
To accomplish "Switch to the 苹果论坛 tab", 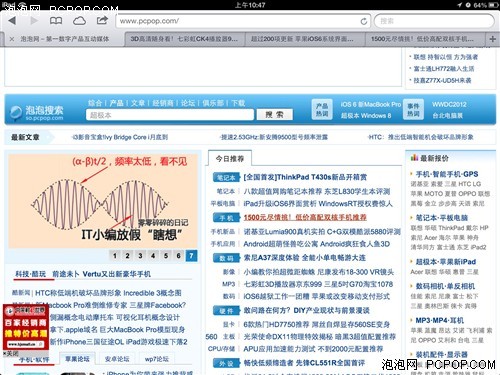I will (77, 359).
